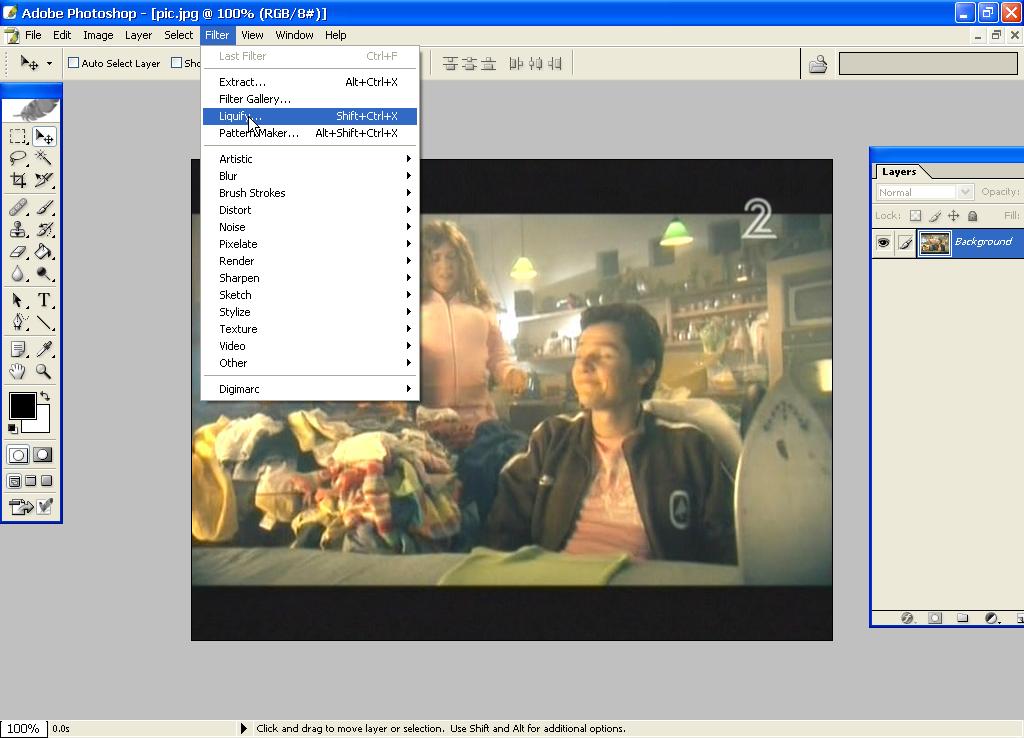
Task: Choose the Paint Bucket tool
Action: coord(44,252)
